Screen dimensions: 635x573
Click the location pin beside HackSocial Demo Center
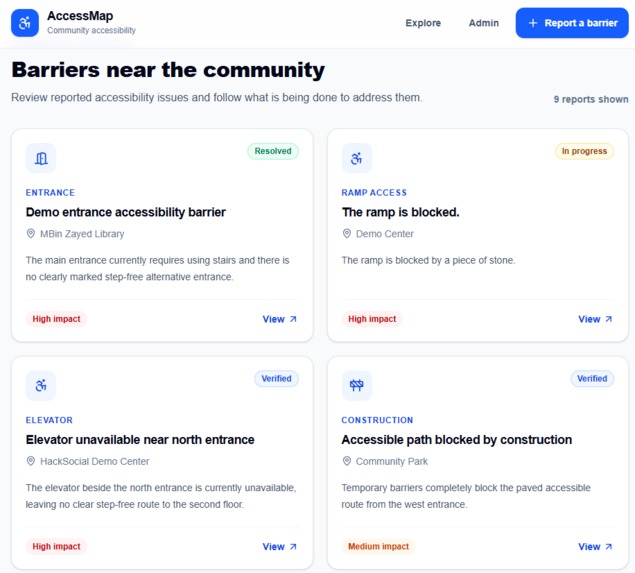[x=30, y=461]
